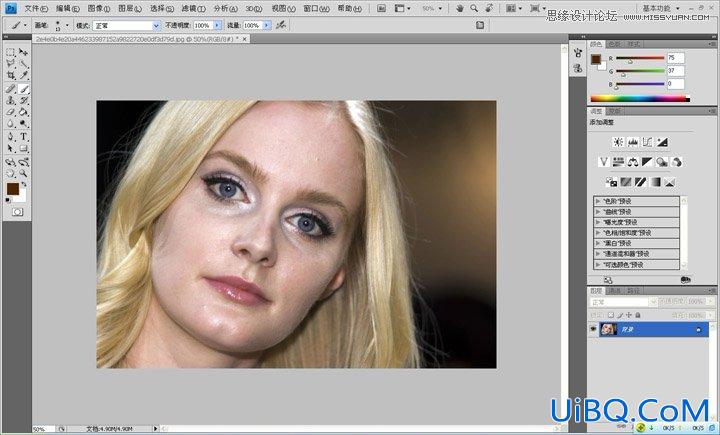Viewport: 720px width, 435px height.
Task: Switch to the 蒙版 (Masks) tab
Action: click(x=614, y=111)
